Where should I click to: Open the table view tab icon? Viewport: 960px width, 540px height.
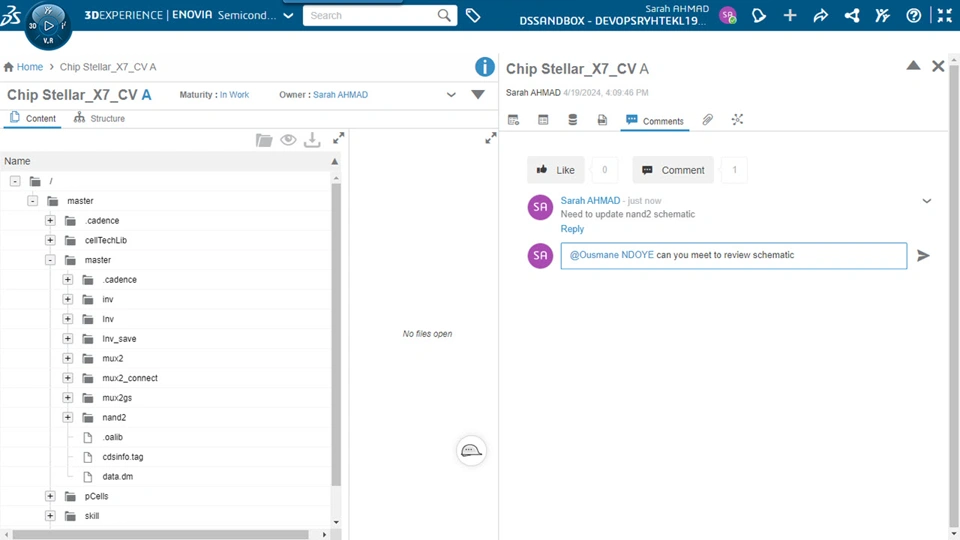(543, 120)
